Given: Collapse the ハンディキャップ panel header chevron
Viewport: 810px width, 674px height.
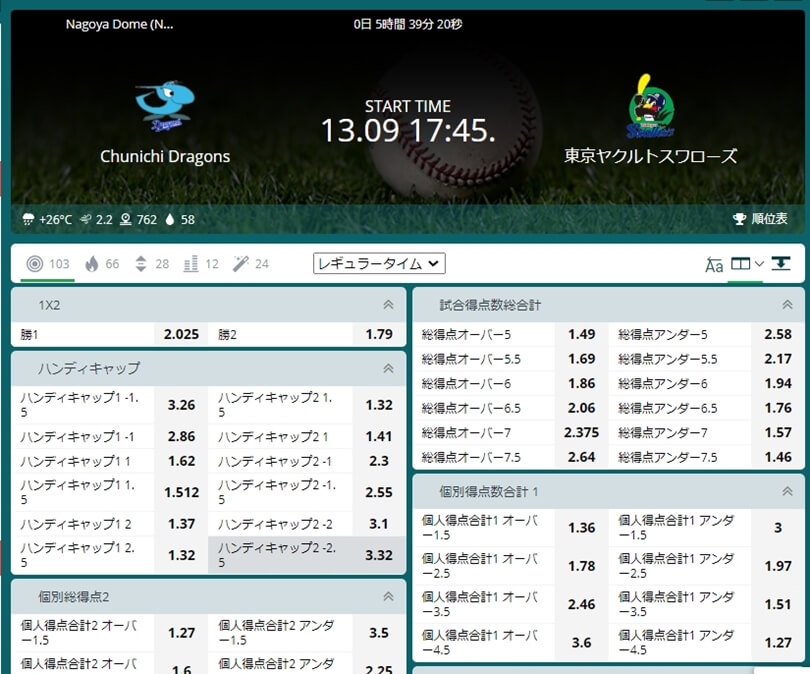Looking at the screenshot, I should coord(390,371).
